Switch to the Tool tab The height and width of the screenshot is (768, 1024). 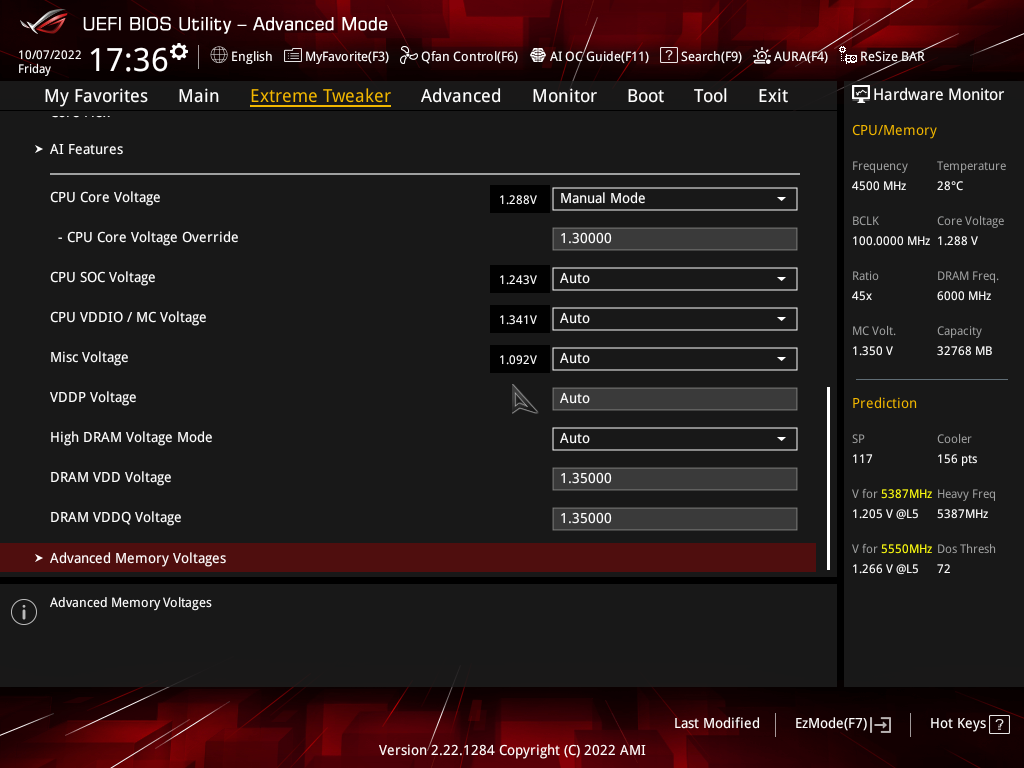(711, 96)
